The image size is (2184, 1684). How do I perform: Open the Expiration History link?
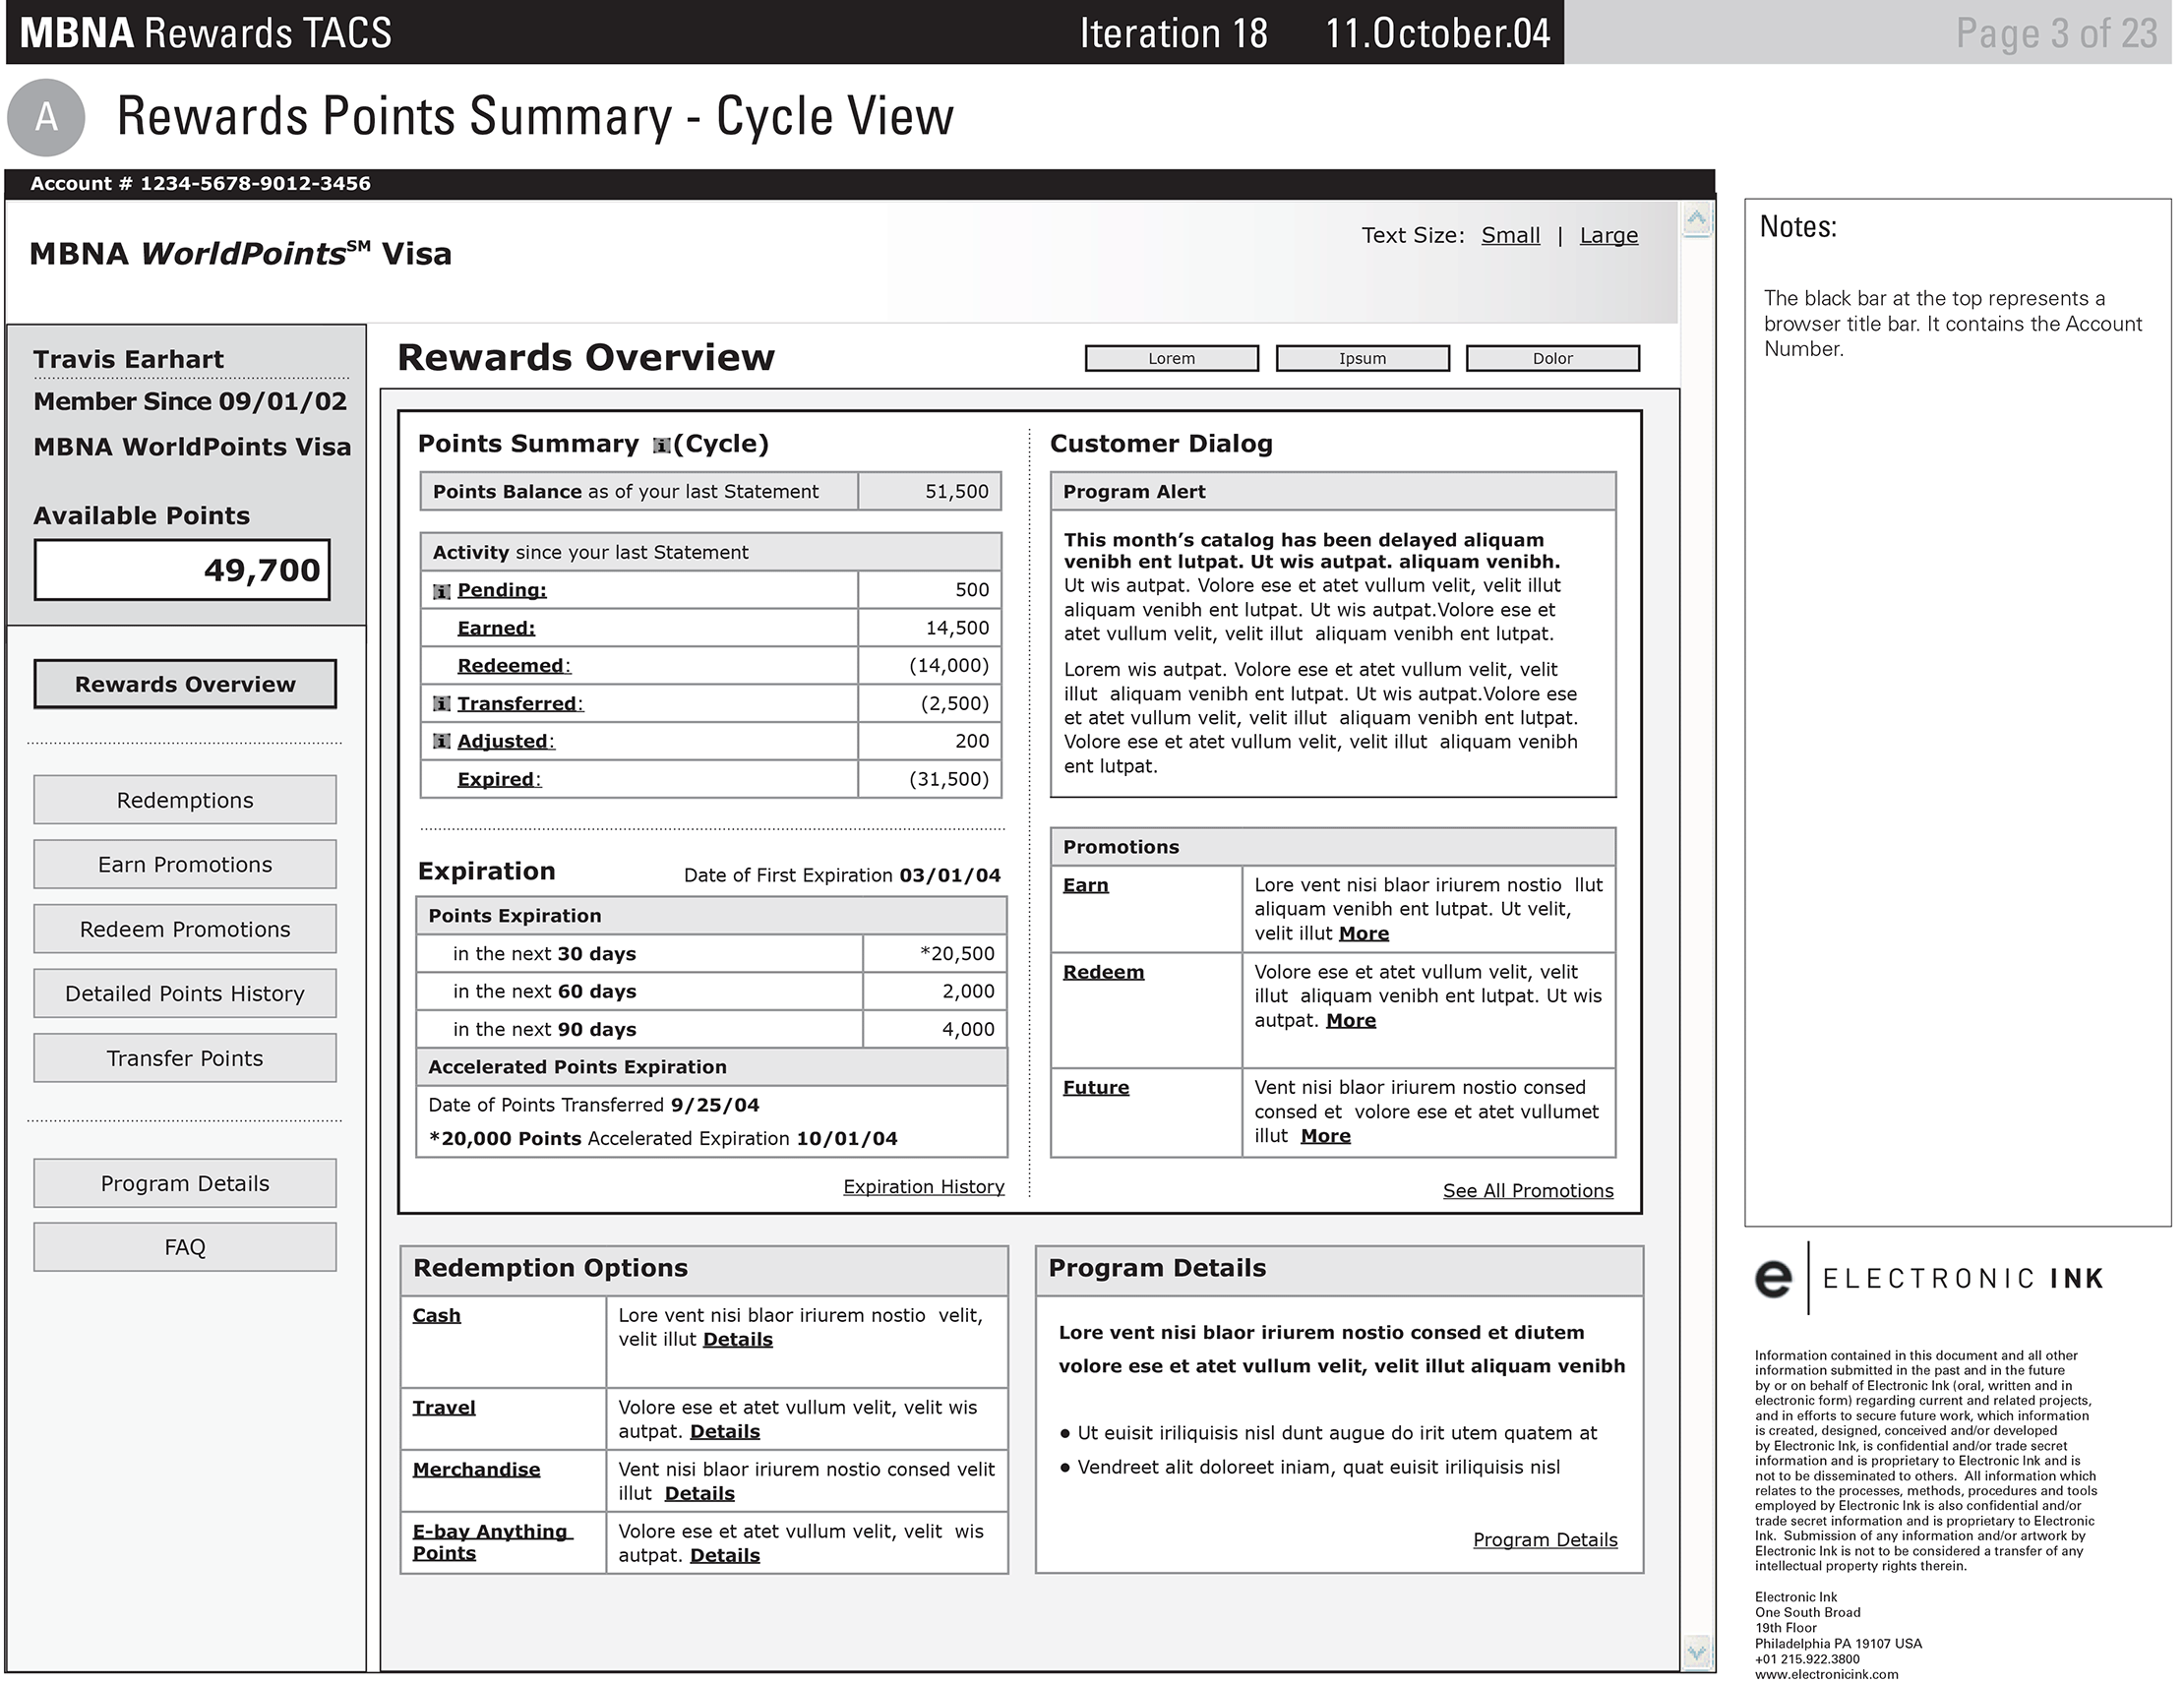[x=923, y=1186]
